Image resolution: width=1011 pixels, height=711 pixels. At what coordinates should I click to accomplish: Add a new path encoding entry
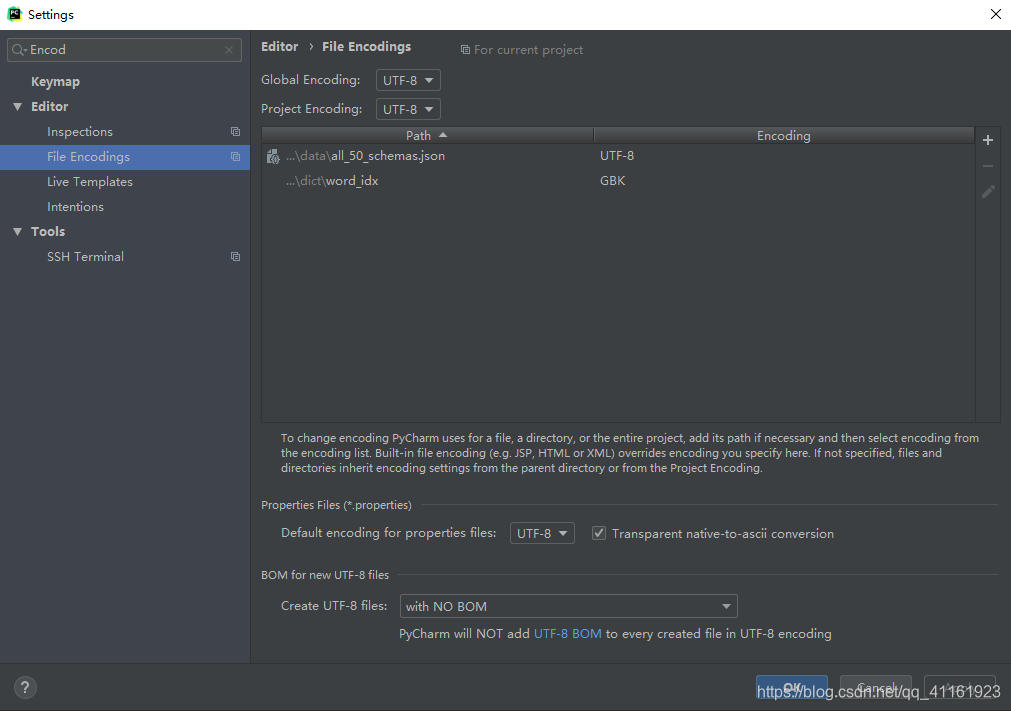pos(987,140)
